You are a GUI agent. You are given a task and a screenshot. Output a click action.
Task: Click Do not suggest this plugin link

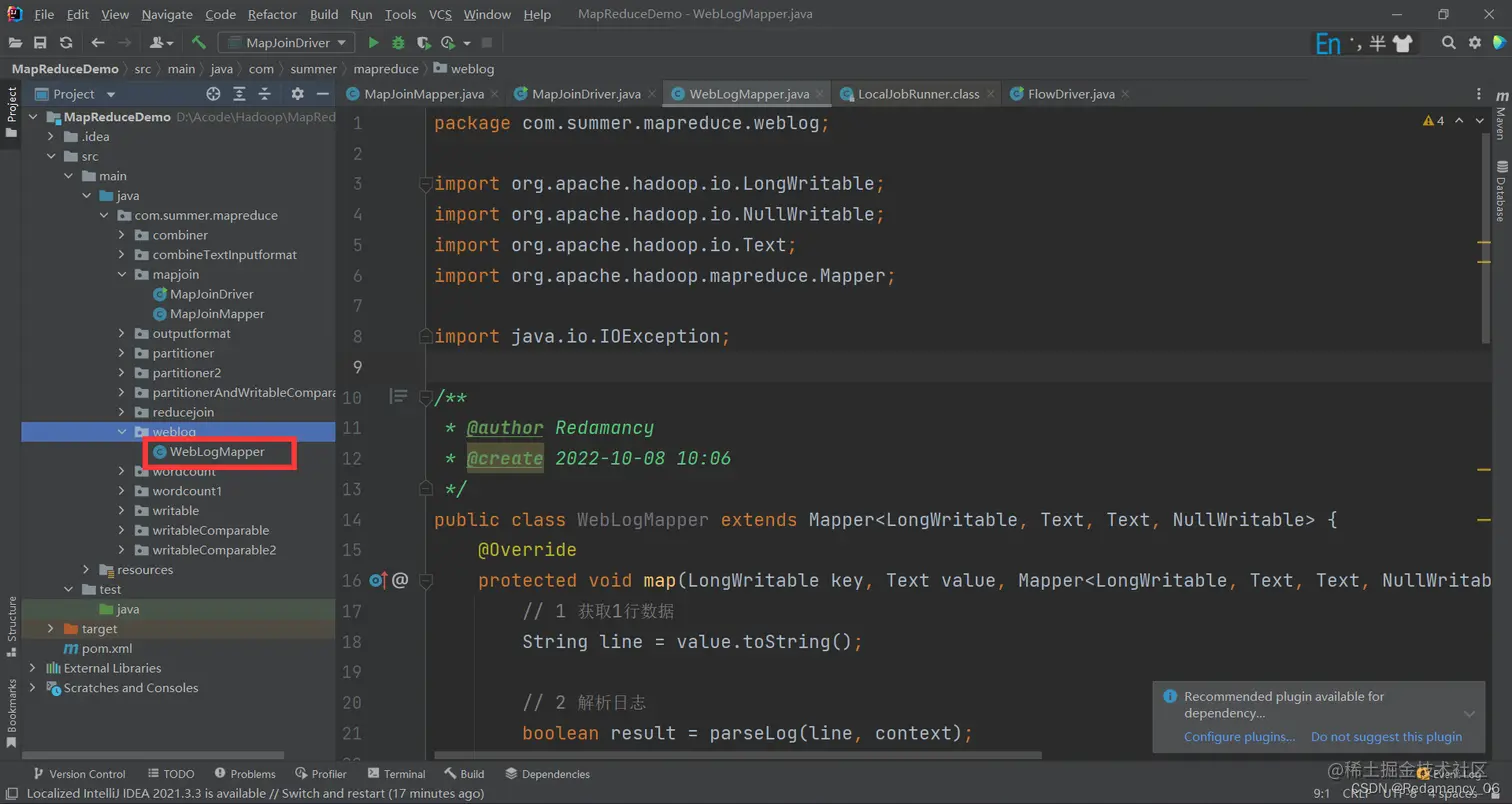pyautogui.click(x=1386, y=737)
